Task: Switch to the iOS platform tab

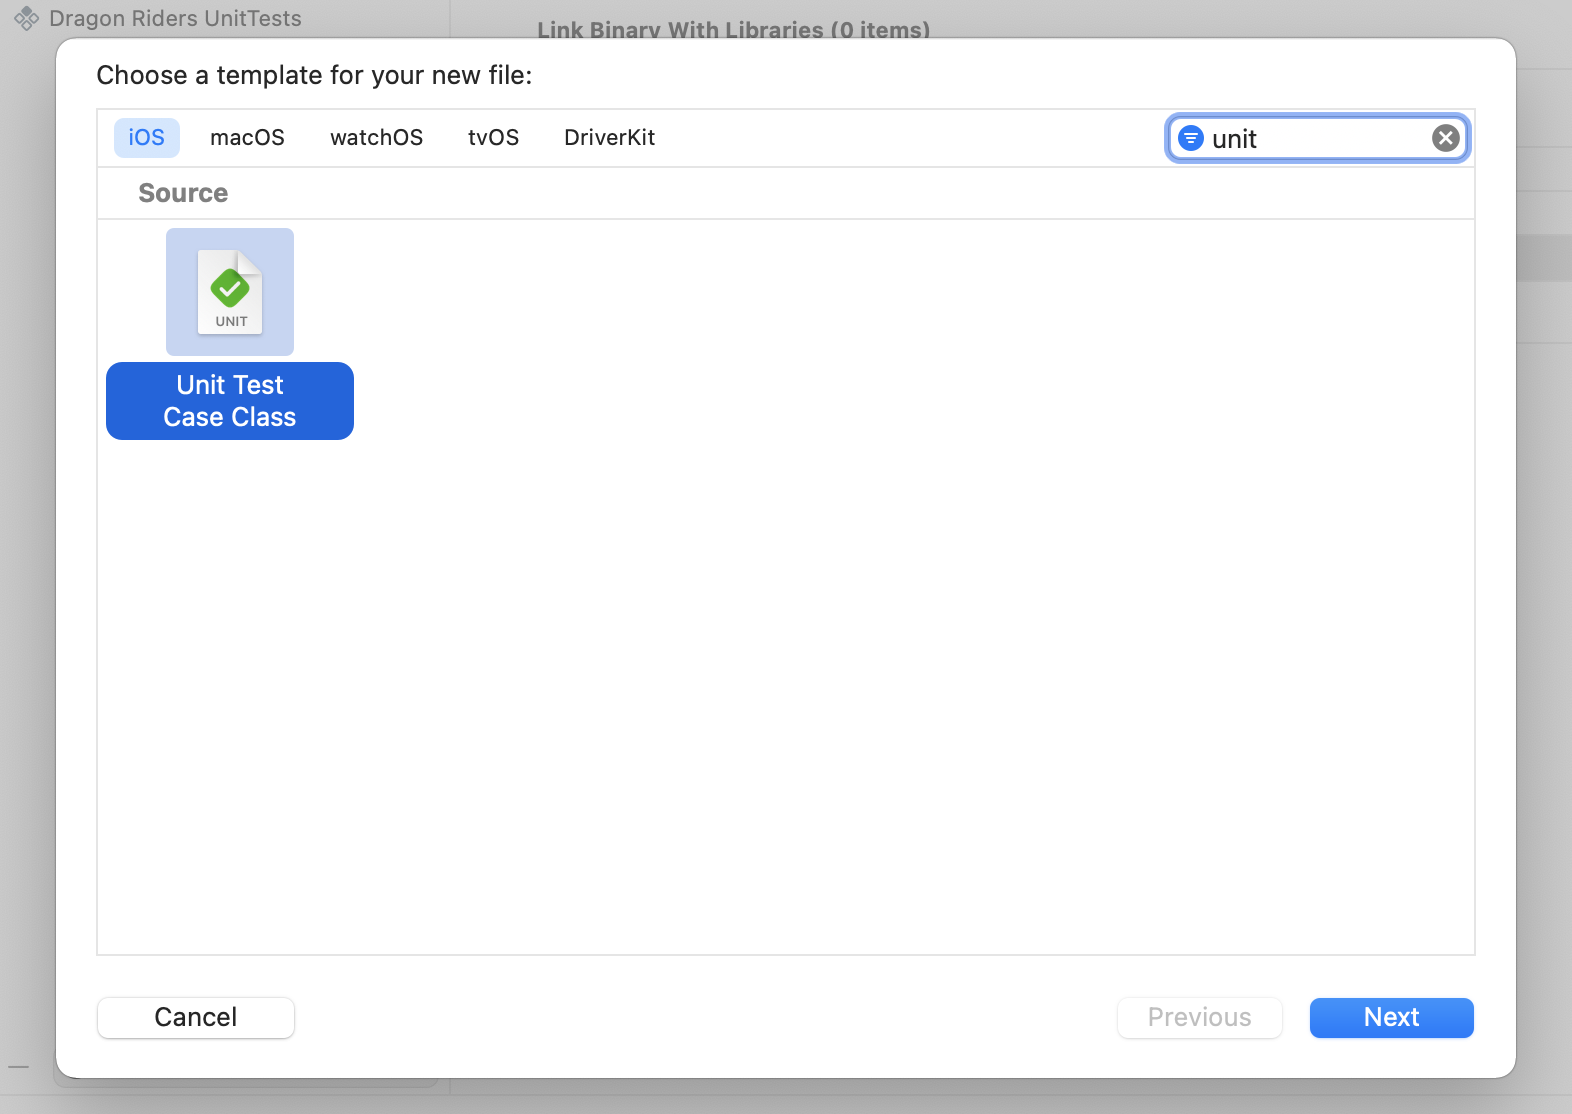Action: 147,138
